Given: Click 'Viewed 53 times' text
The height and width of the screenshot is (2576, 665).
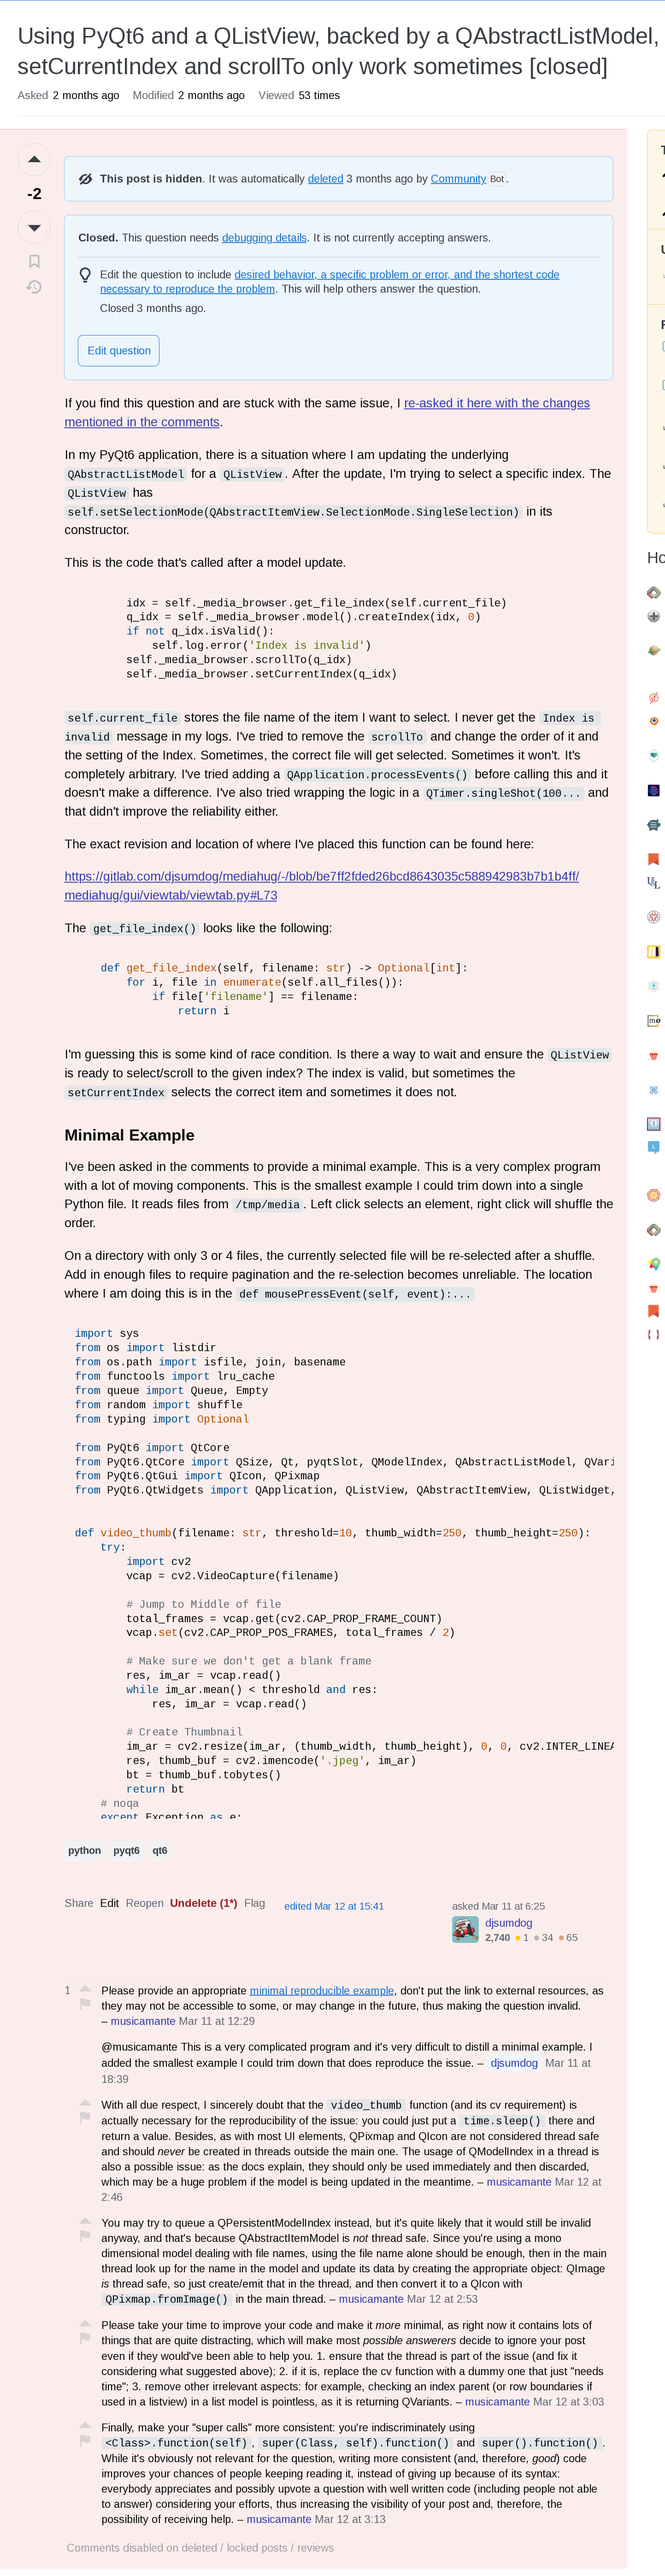Looking at the screenshot, I should tap(299, 96).
